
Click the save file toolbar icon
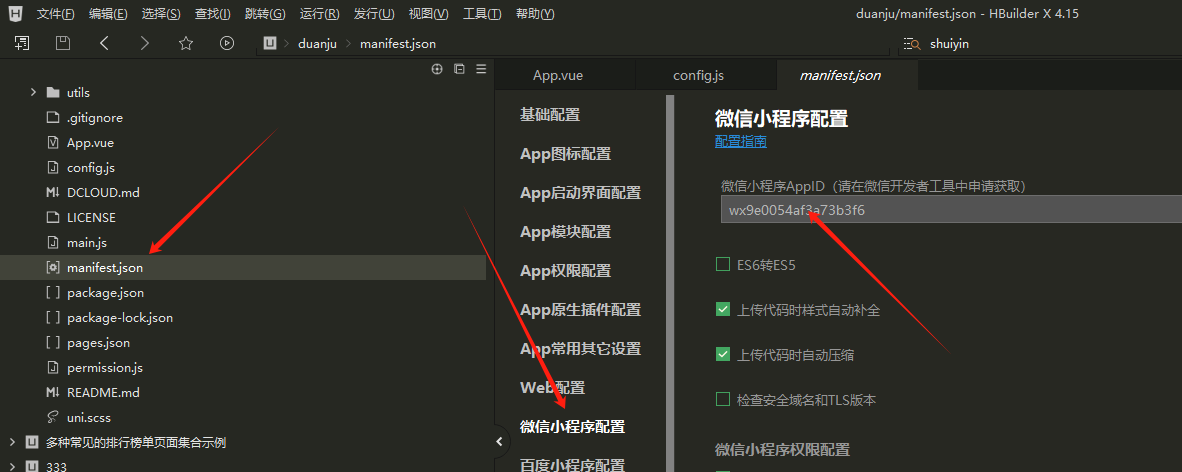click(63, 44)
